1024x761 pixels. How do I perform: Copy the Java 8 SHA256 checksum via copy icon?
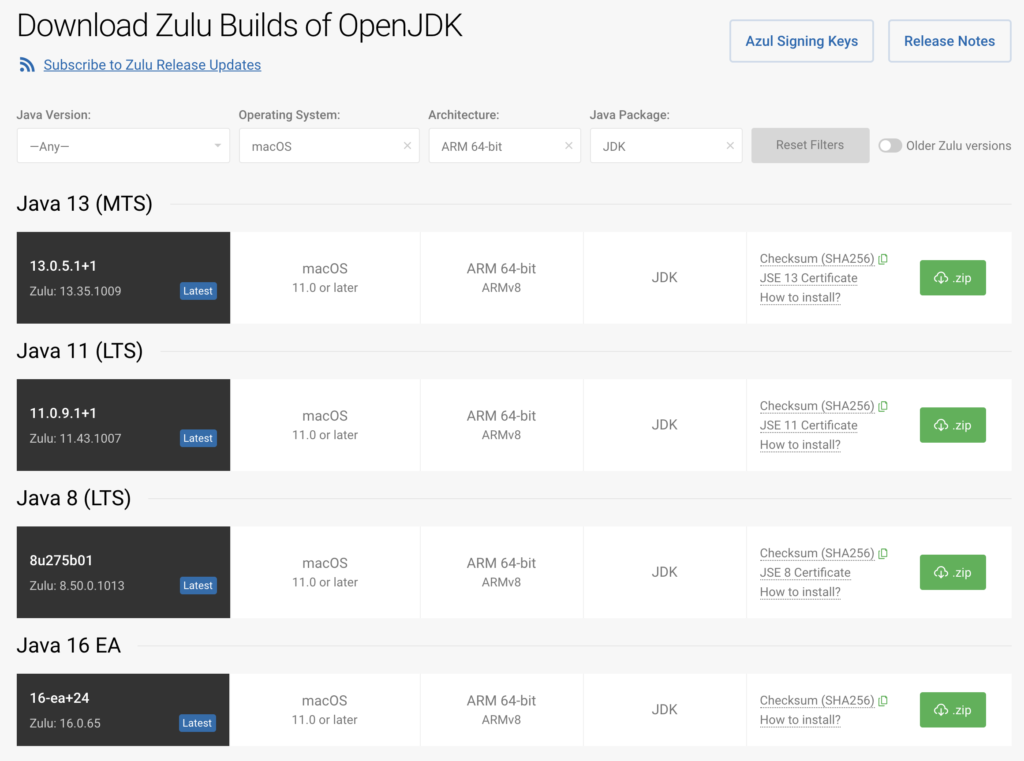pyautogui.click(x=883, y=554)
